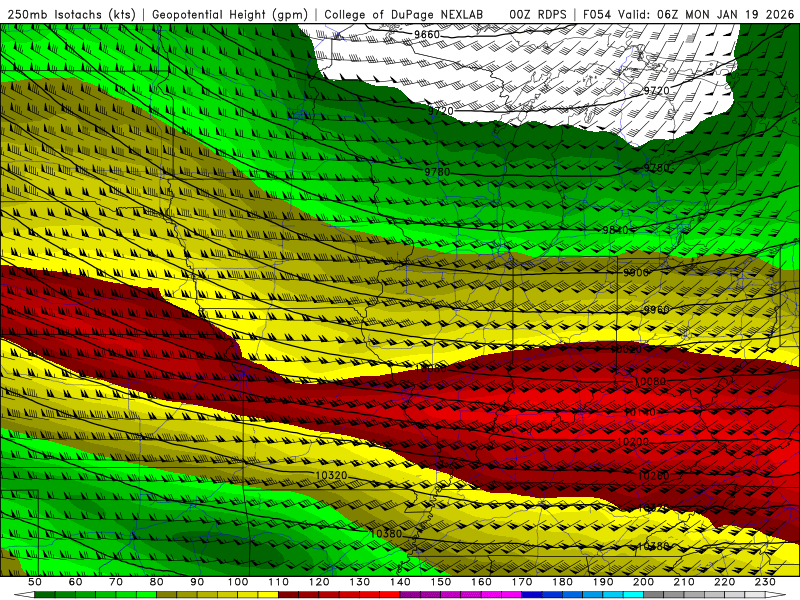Click the 60 value on the color scale
Image resolution: width=800 pixels, height=600 pixels.
[x=75, y=582]
